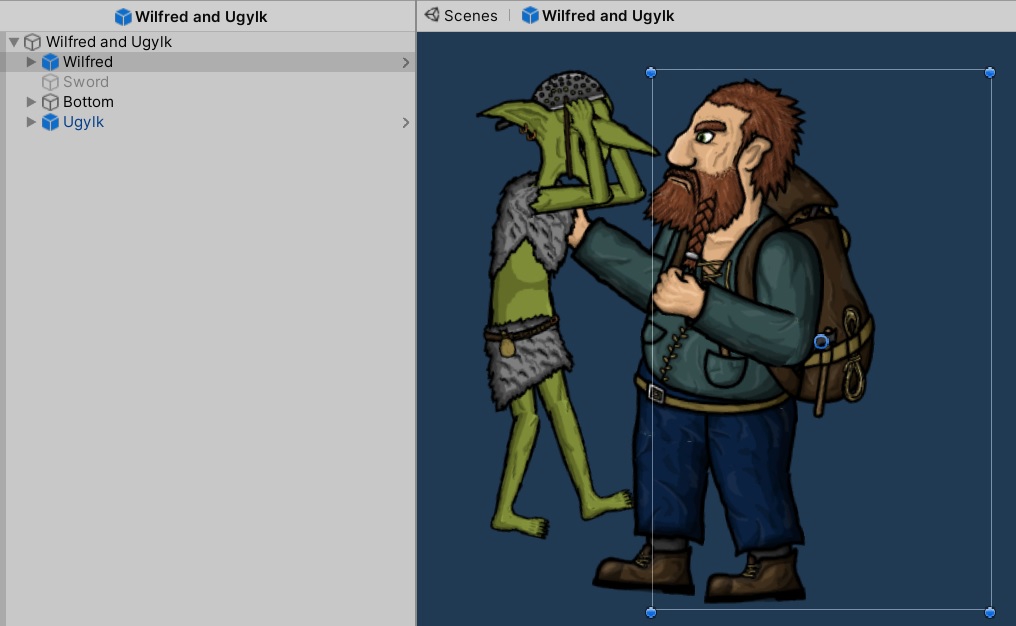Click the blue Ugylk prefab cube icon

(50, 122)
